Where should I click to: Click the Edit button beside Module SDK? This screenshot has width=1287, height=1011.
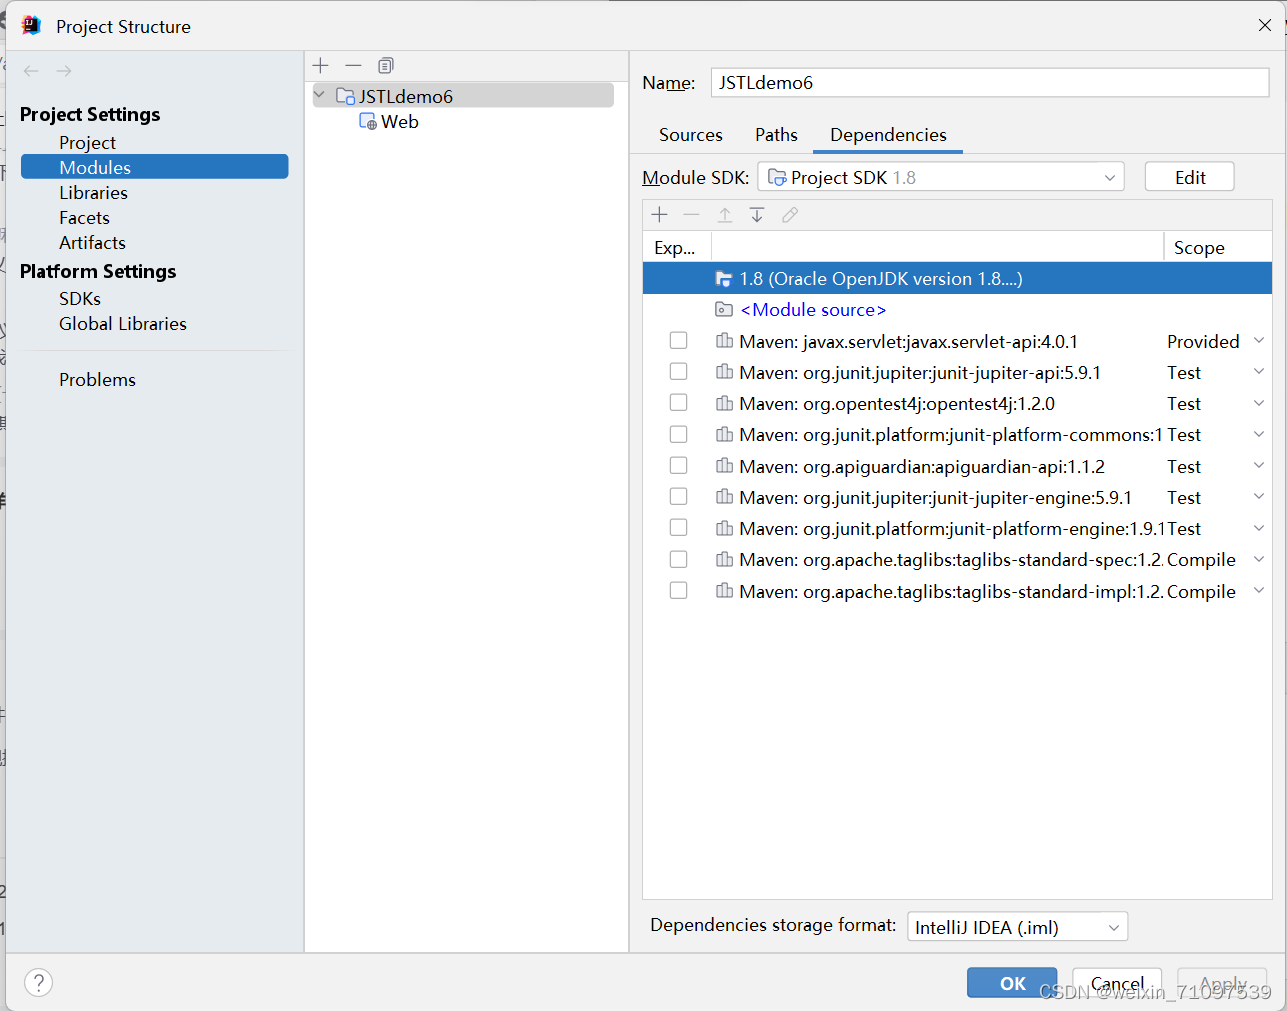tap(1189, 176)
